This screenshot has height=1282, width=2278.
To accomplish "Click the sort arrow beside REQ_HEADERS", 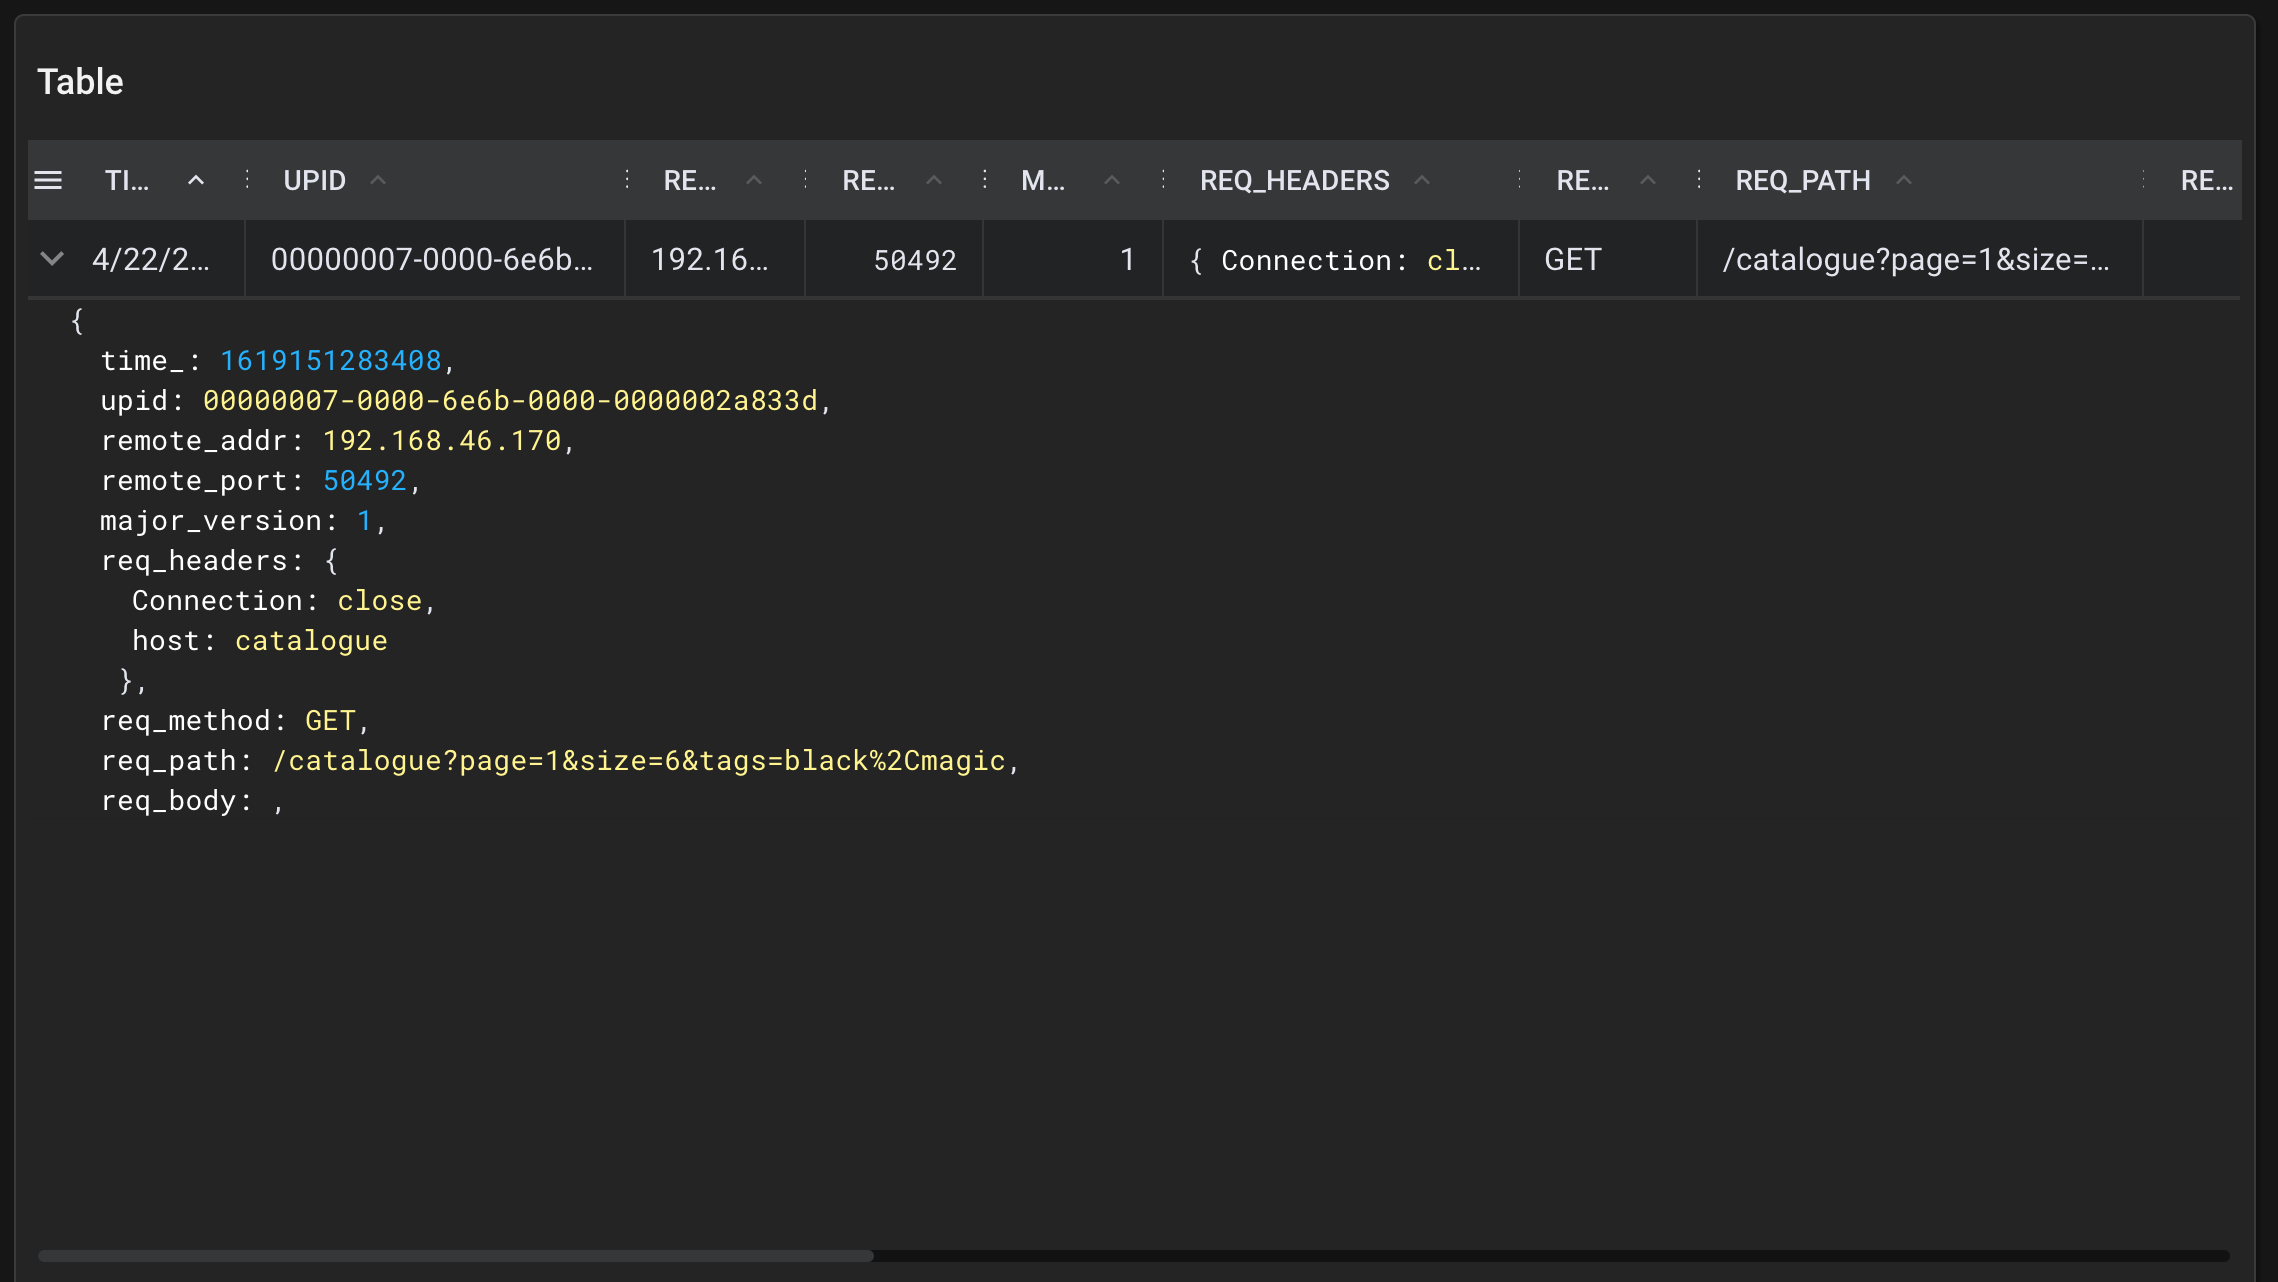I will tap(1422, 180).
